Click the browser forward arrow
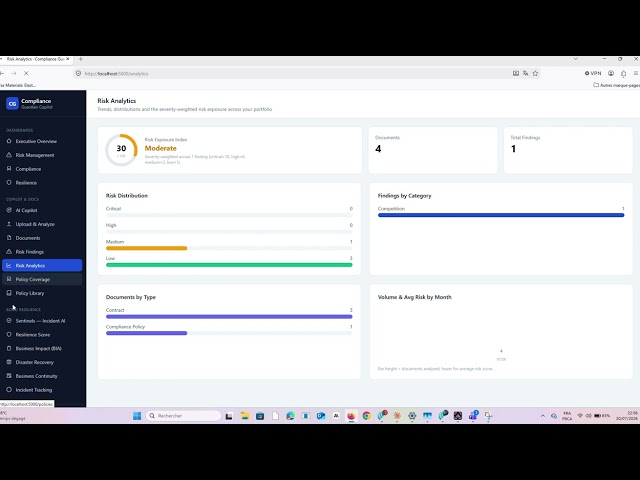Screen dimensions: 640x480 click(14, 73)
